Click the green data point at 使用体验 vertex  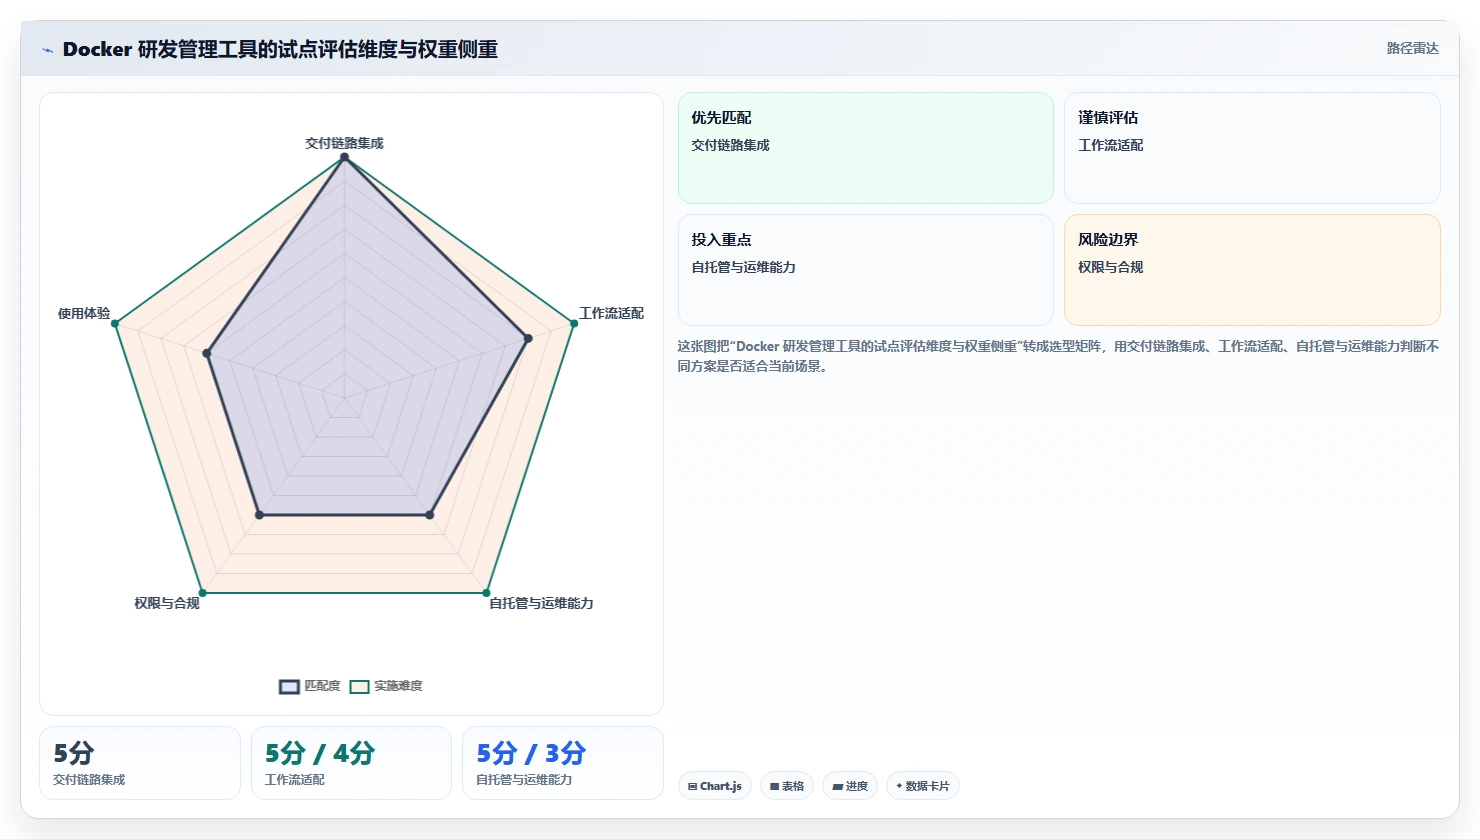[115, 323]
